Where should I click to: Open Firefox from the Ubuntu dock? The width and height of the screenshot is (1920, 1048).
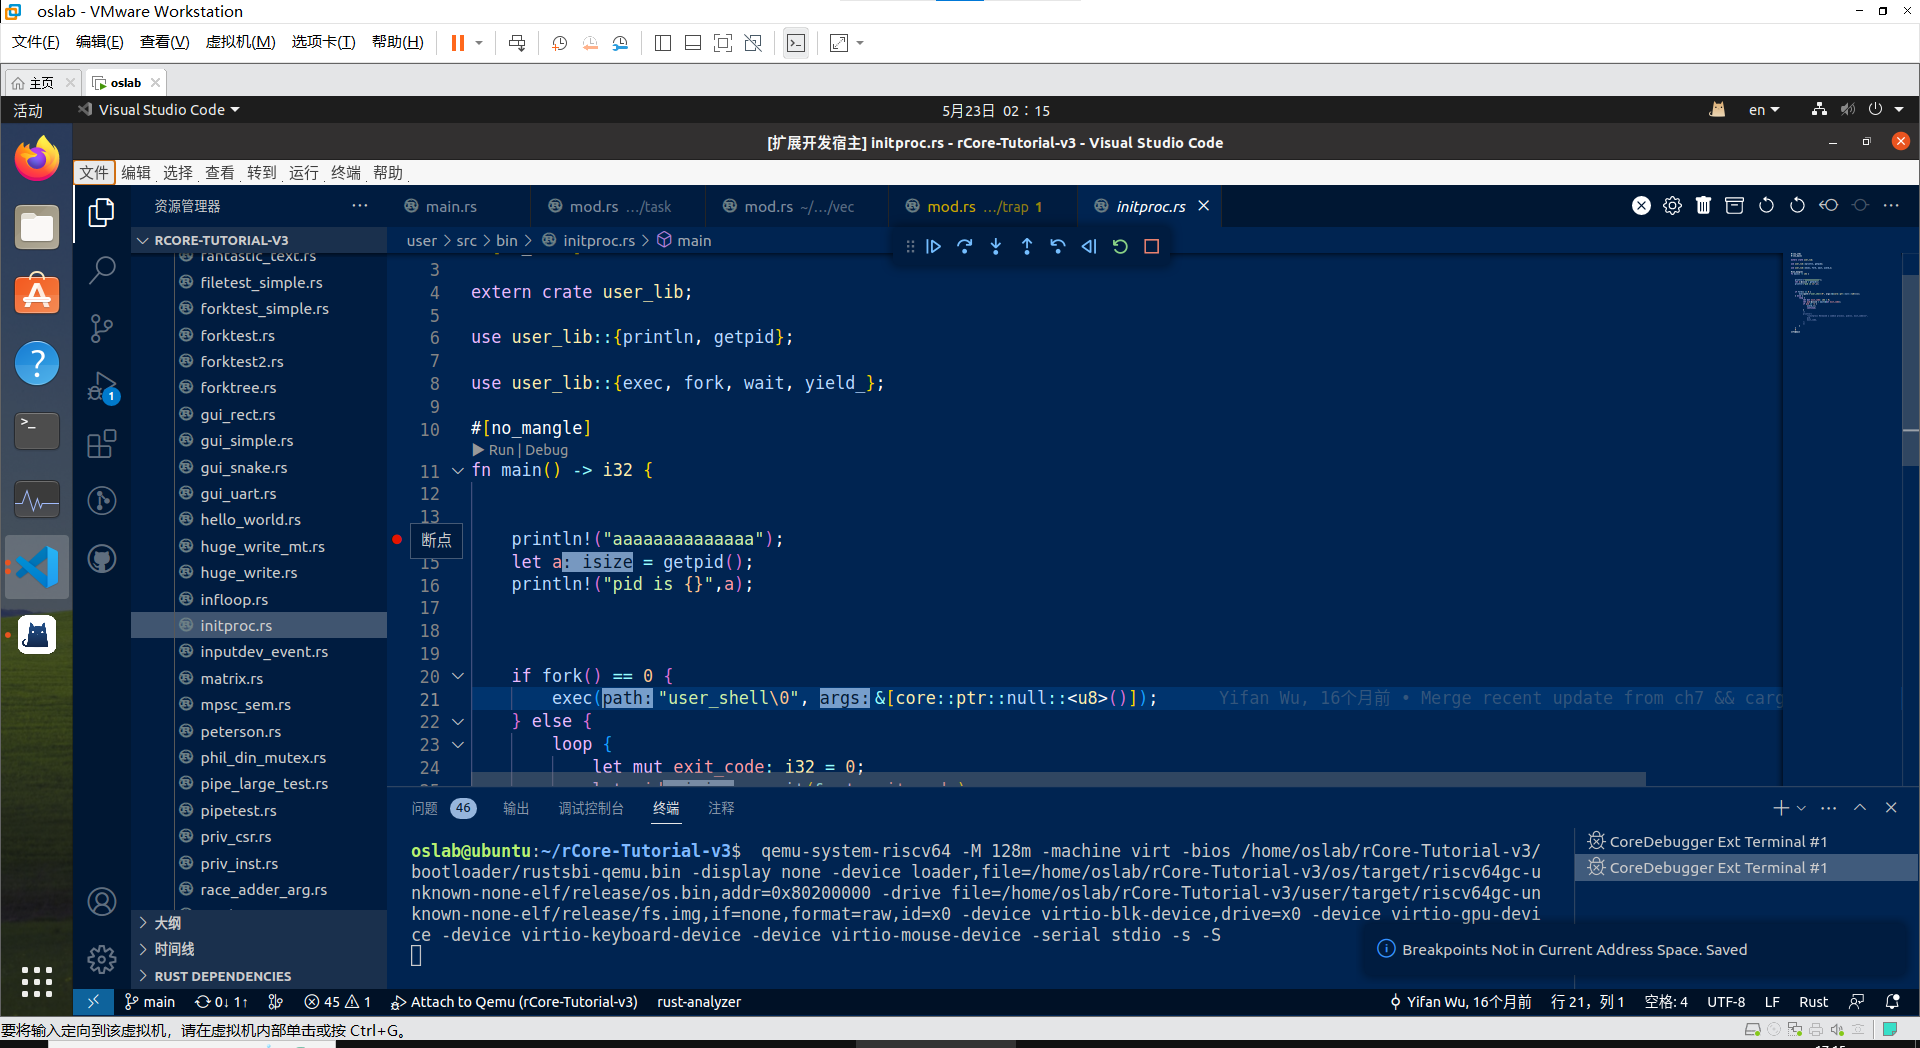[x=37, y=159]
